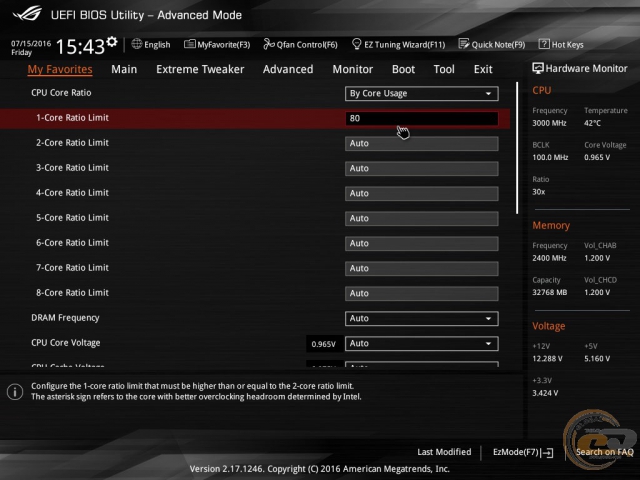This screenshot has height=480, width=640.
Task: Select the 8-Core Ratio Limit field
Action: [422, 293]
